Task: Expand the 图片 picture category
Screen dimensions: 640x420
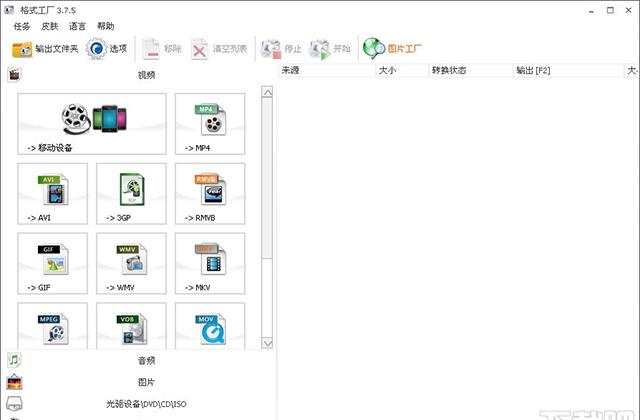Action: click(x=146, y=382)
